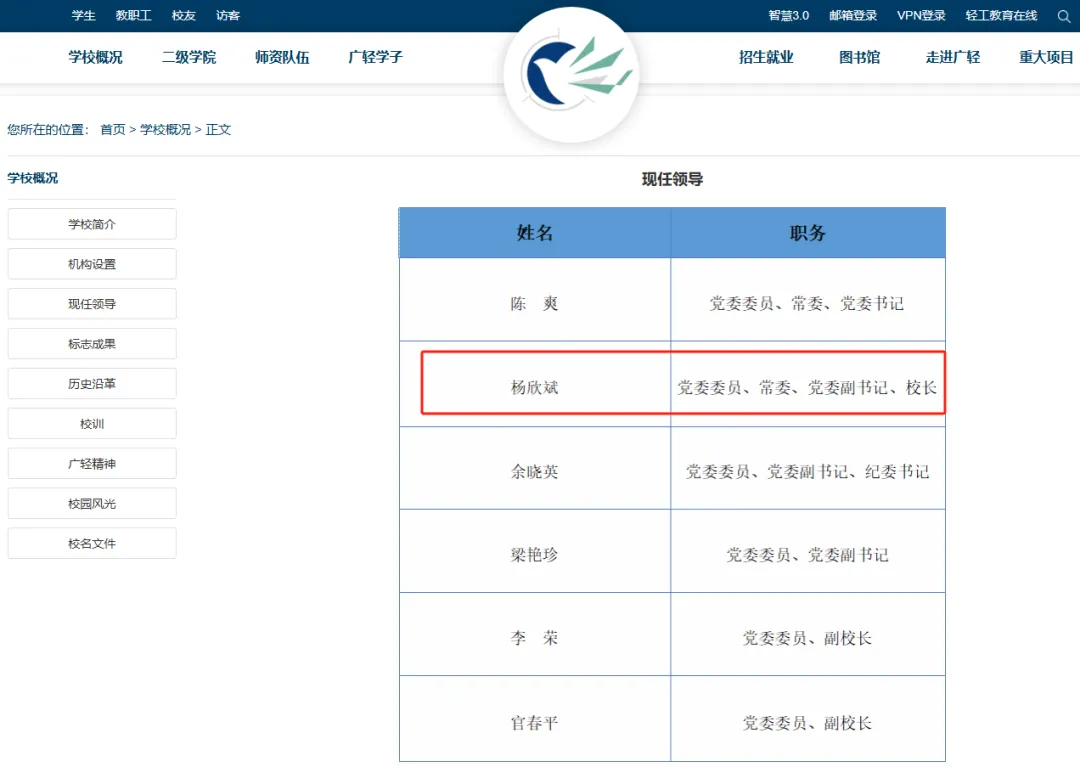Click the 校园风光 sidebar button
Viewport: 1080px width, 778px height.
pyautogui.click(x=92, y=504)
